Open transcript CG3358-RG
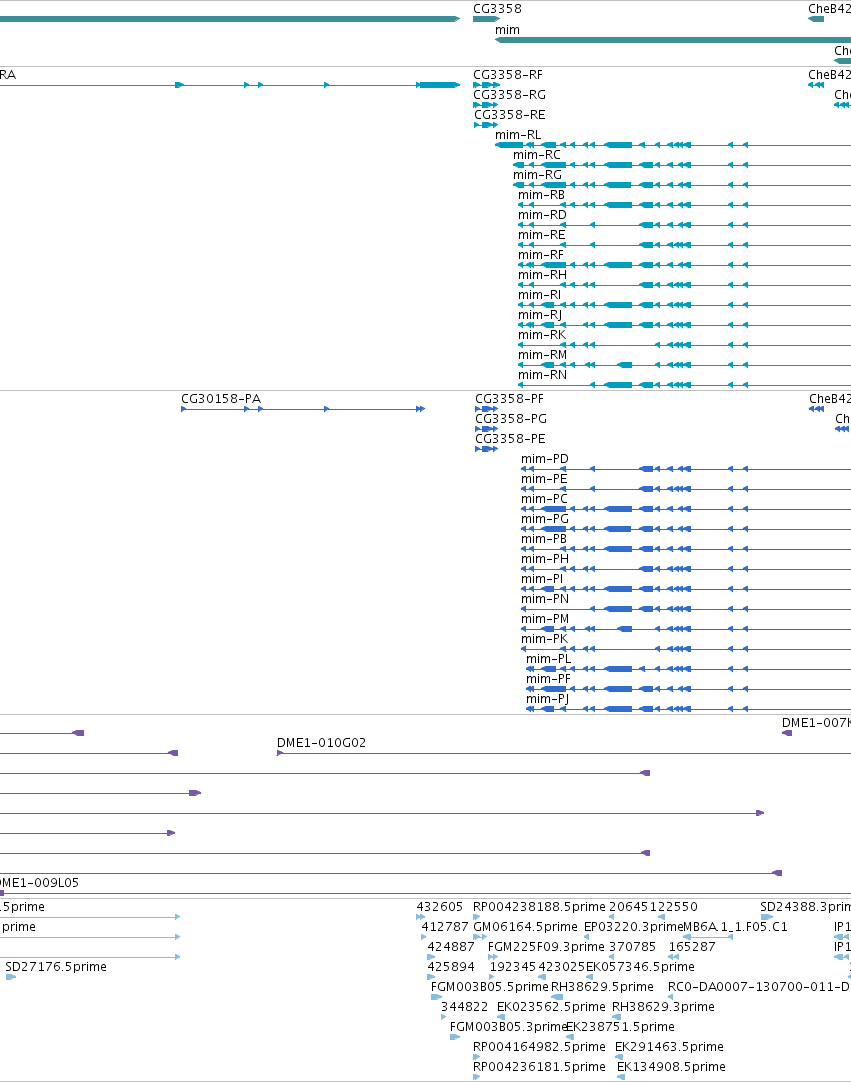The image size is (851, 1082). coord(509,95)
